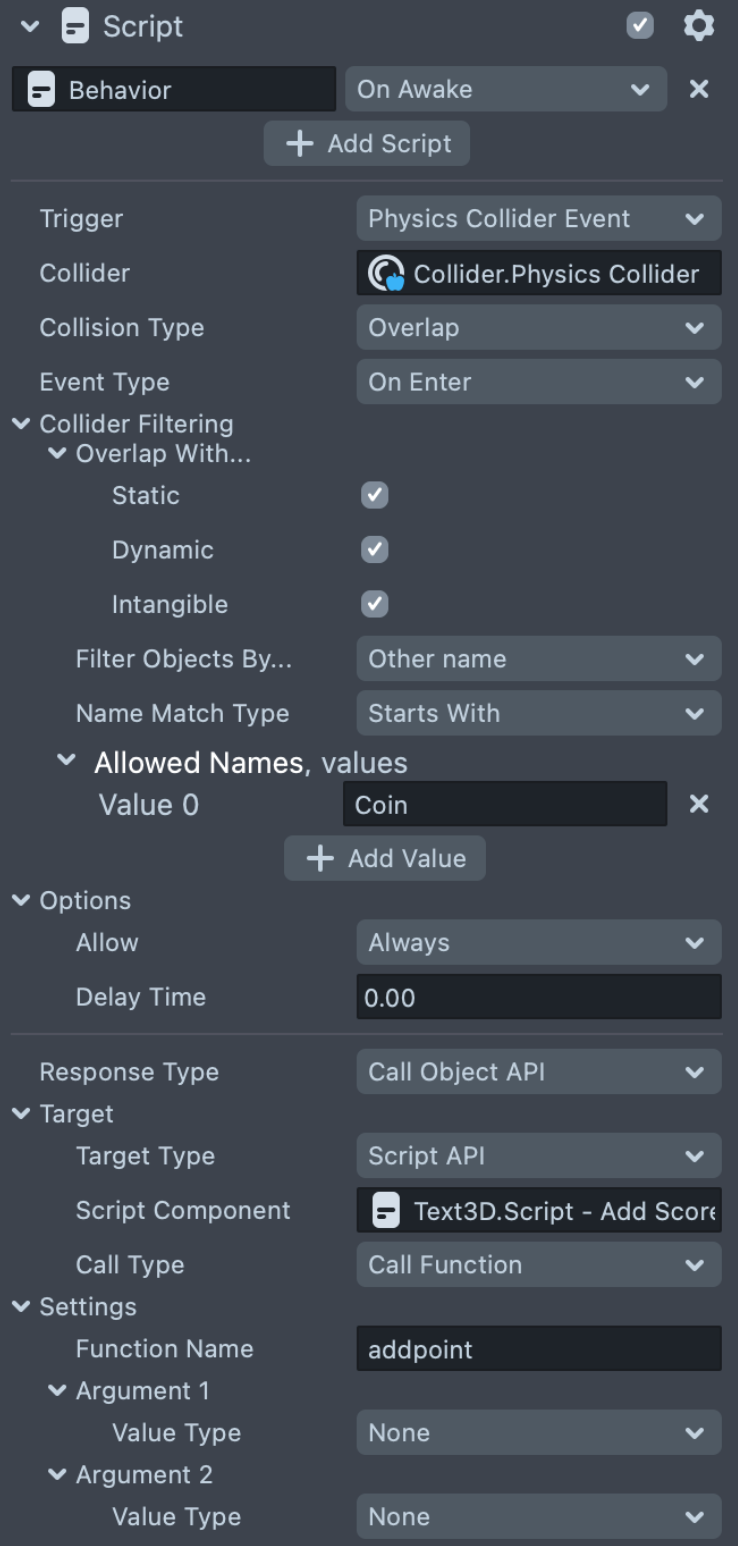Click the Delay Time input field
Viewport: 738px width, 1546px height.
[538, 997]
